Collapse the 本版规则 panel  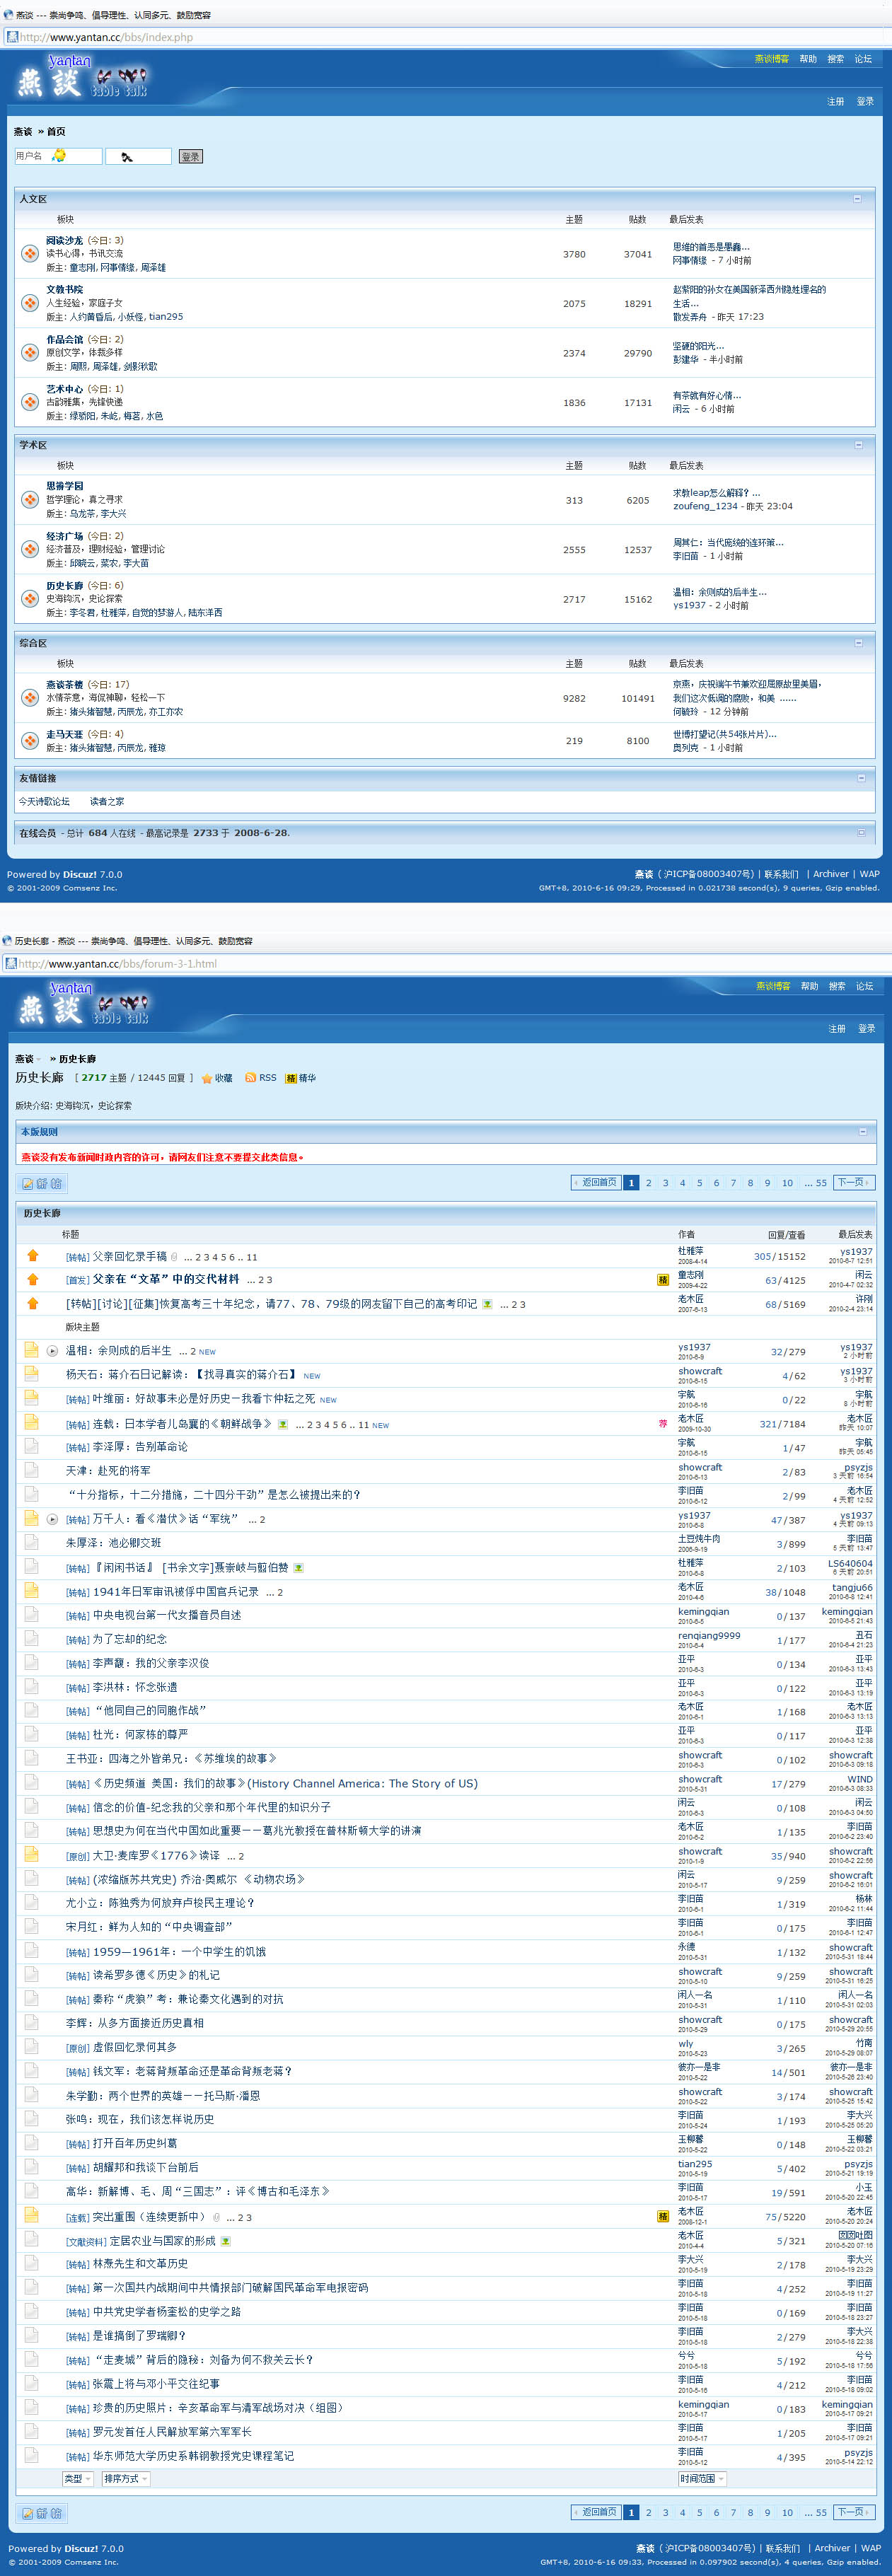(863, 1131)
